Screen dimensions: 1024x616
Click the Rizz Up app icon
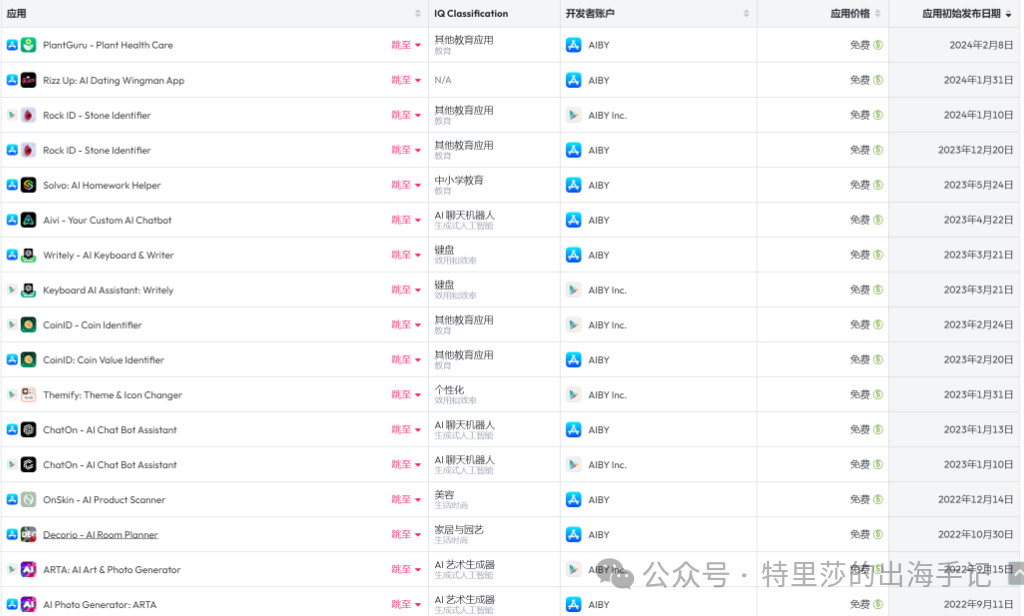point(28,80)
